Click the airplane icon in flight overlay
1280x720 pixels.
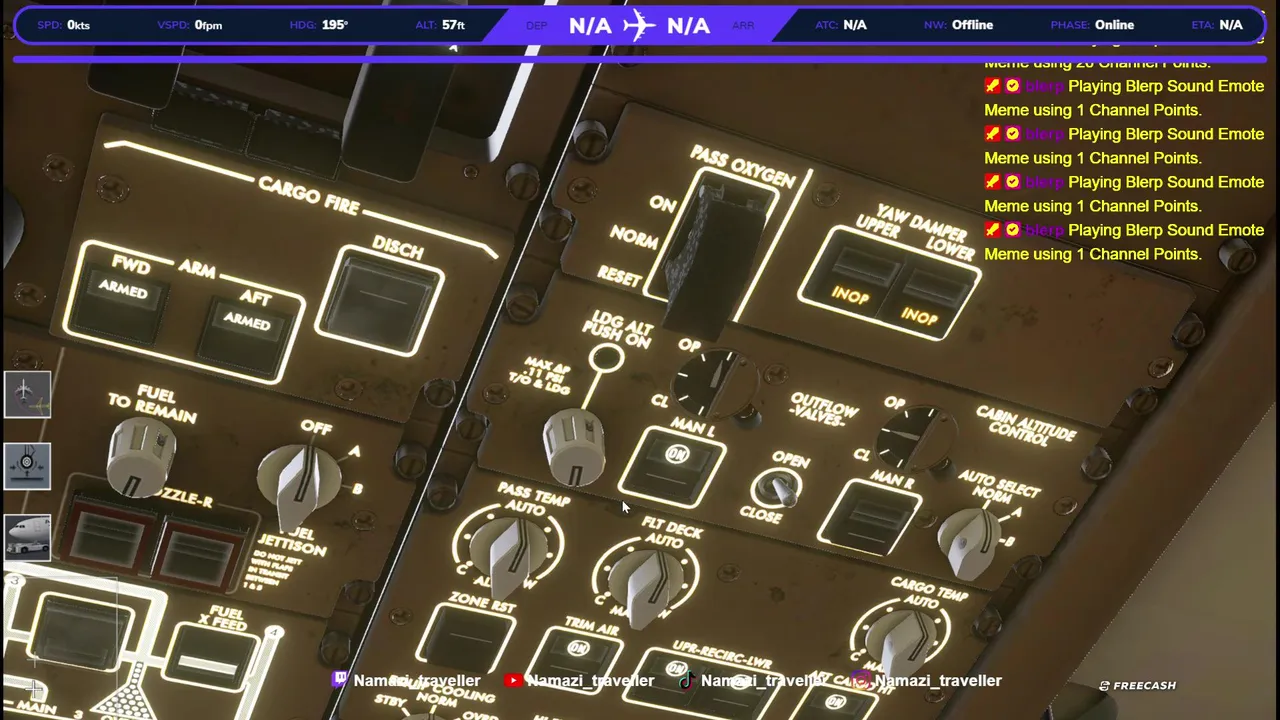[x=639, y=25]
